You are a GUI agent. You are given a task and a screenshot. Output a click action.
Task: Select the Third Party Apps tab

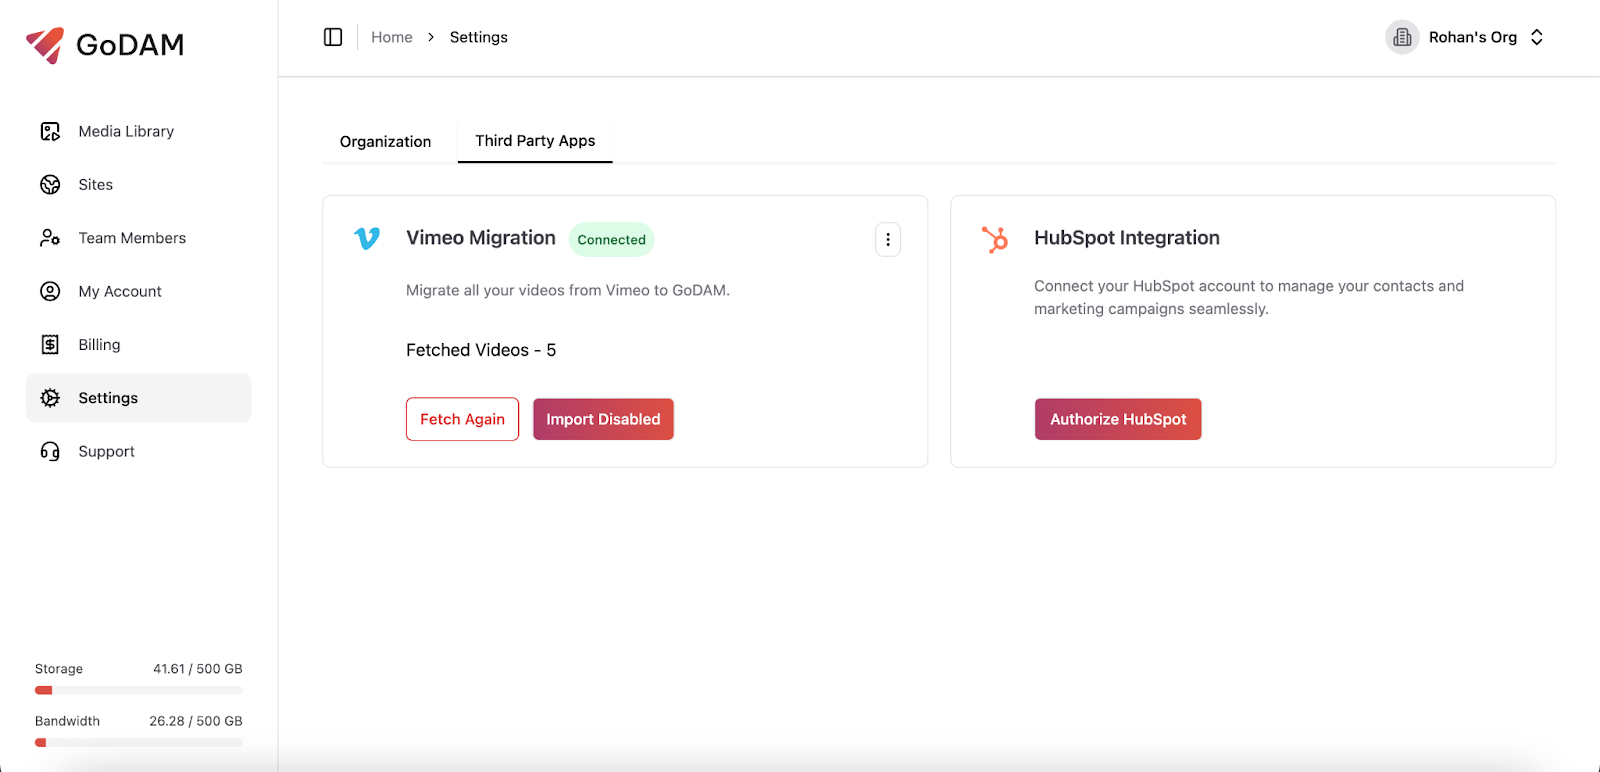coord(535,141)
